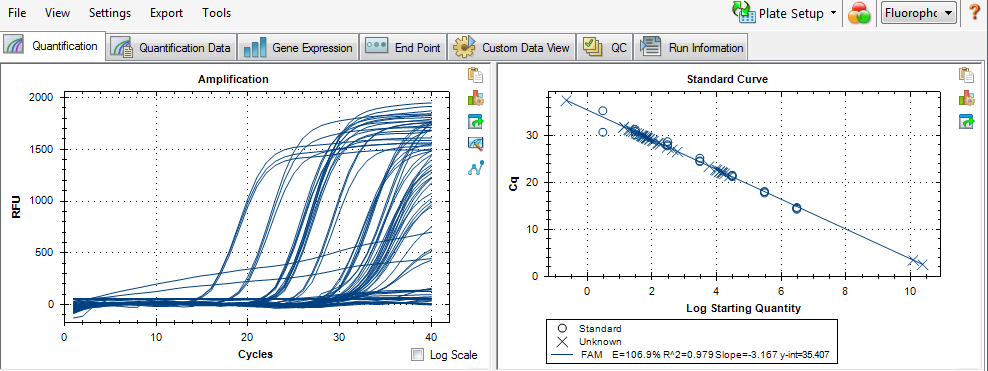Image resolution: width=988 pixels, height=371 pixels.
Task: Switch to the Custom Data View tab
Action: (x=512, y=47)
